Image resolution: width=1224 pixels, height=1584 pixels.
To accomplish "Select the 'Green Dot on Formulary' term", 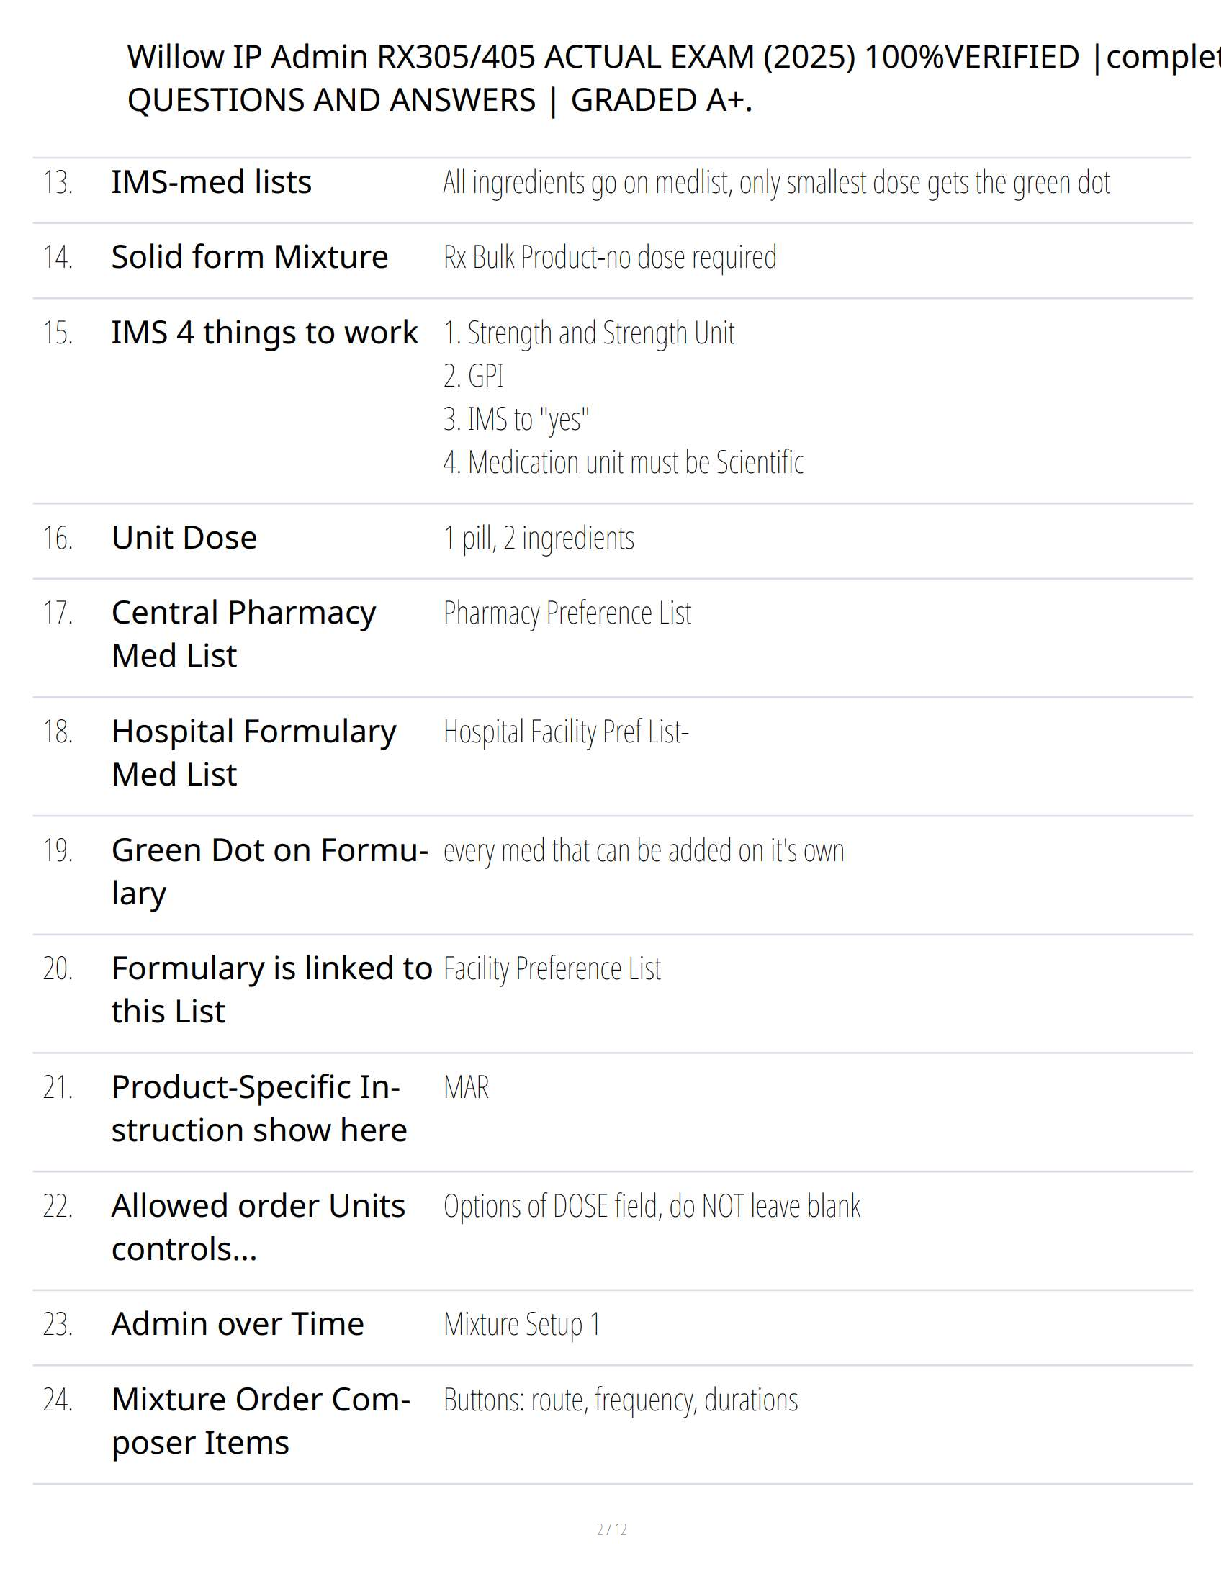I will click(x=269, y=871).
